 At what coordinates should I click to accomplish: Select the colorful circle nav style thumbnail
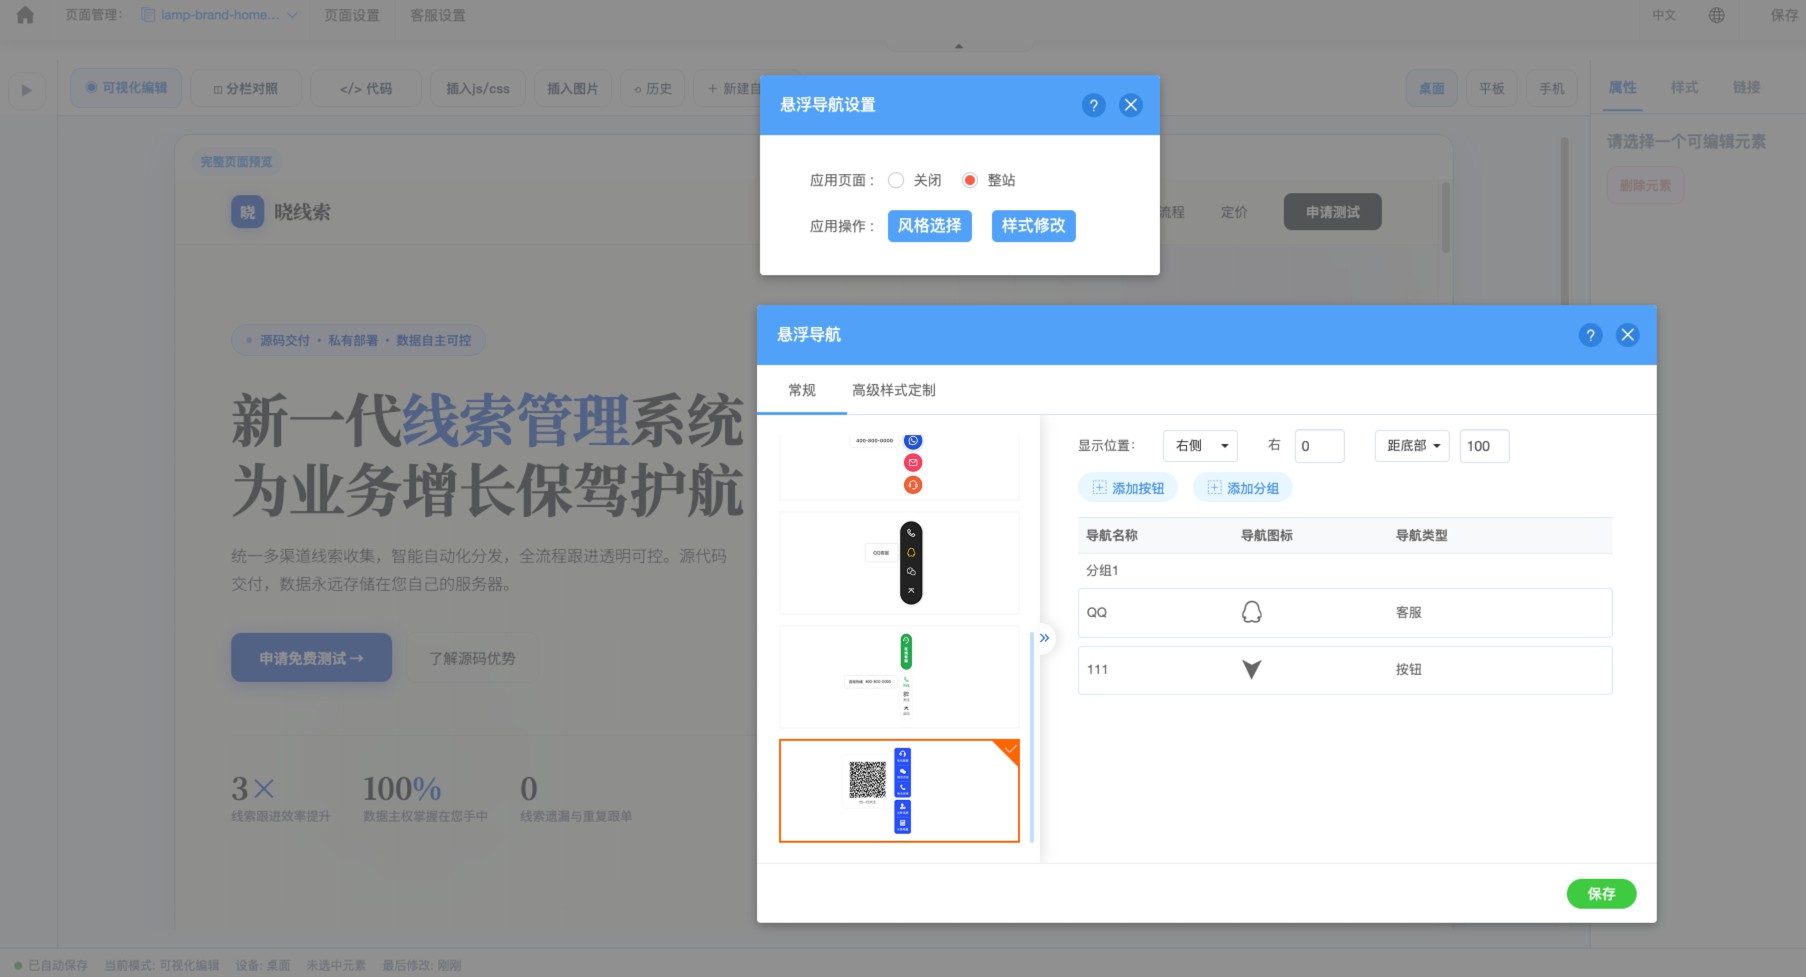click(x=899, y=466)
